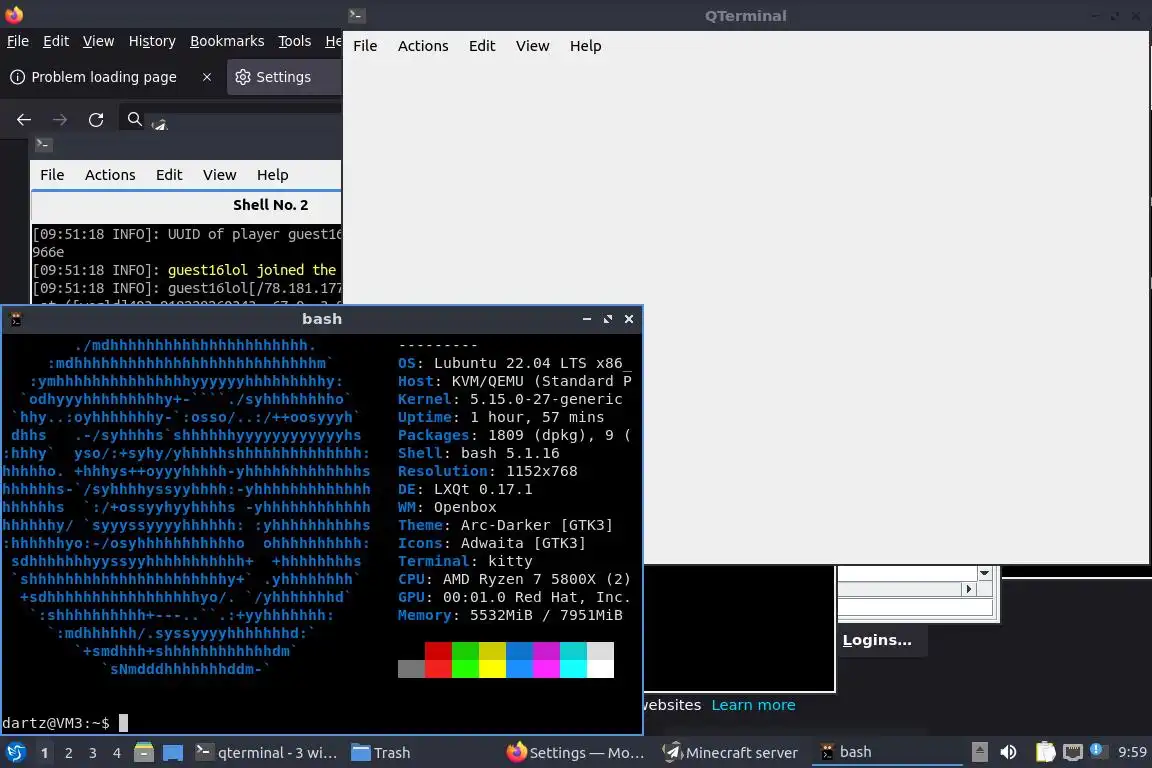
Task: Click the command input field in Minecraft server window
Action: pyautogui.click(x=915, y=607)
